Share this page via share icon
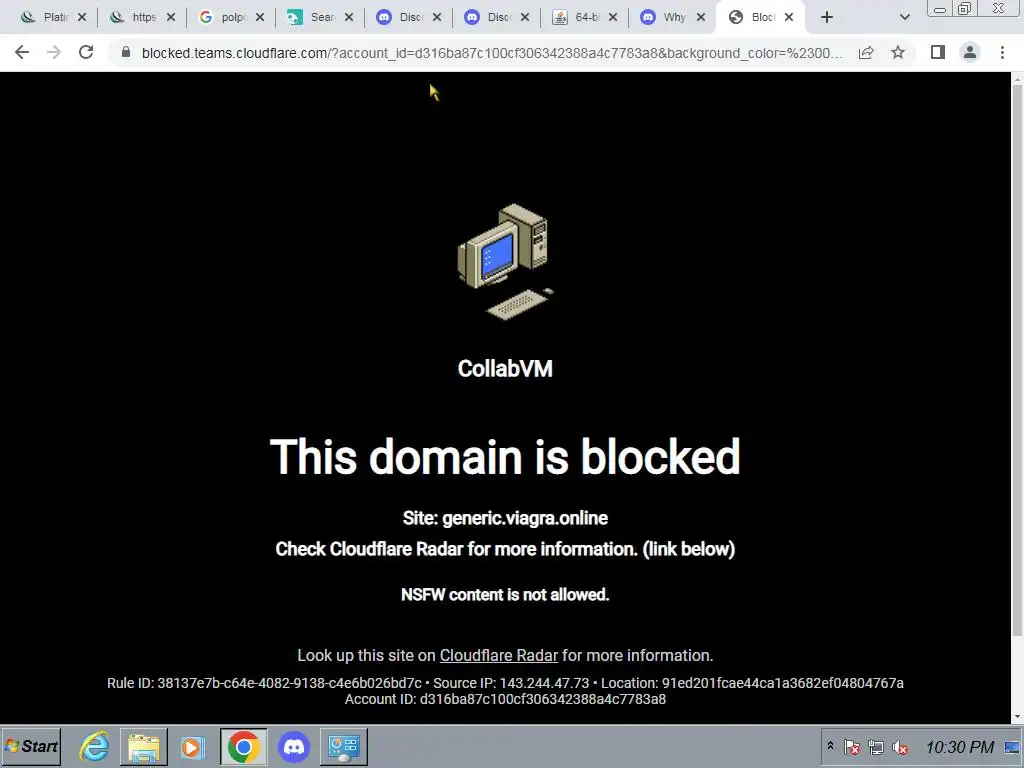Screen dimensions: 1024x768 click(866, 52)
